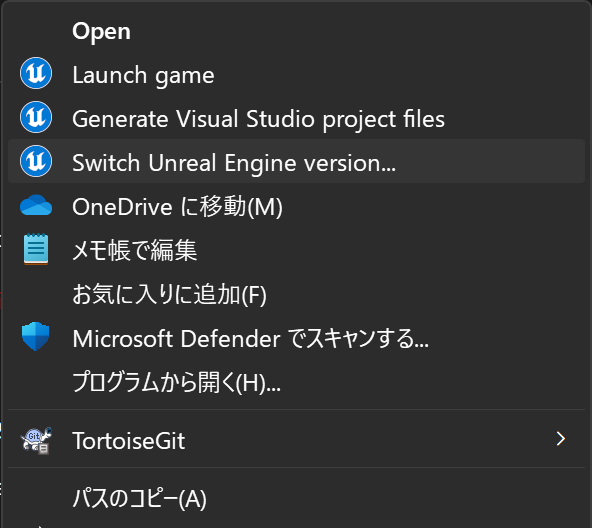Click the Unreal icon beside Launch game

(36, 73)
